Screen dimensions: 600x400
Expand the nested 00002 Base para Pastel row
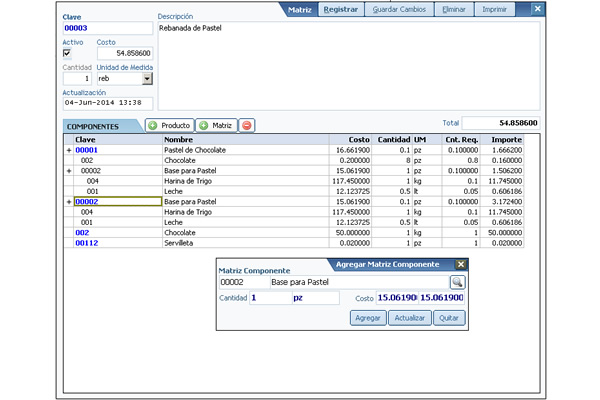point(69,171)
